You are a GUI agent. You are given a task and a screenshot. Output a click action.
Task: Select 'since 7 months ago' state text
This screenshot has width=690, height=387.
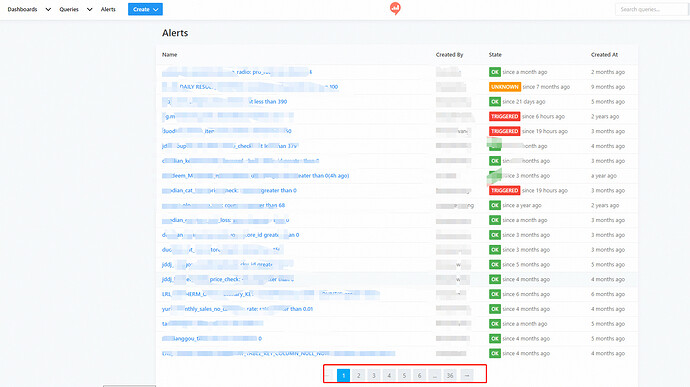(x=546, y=87)
